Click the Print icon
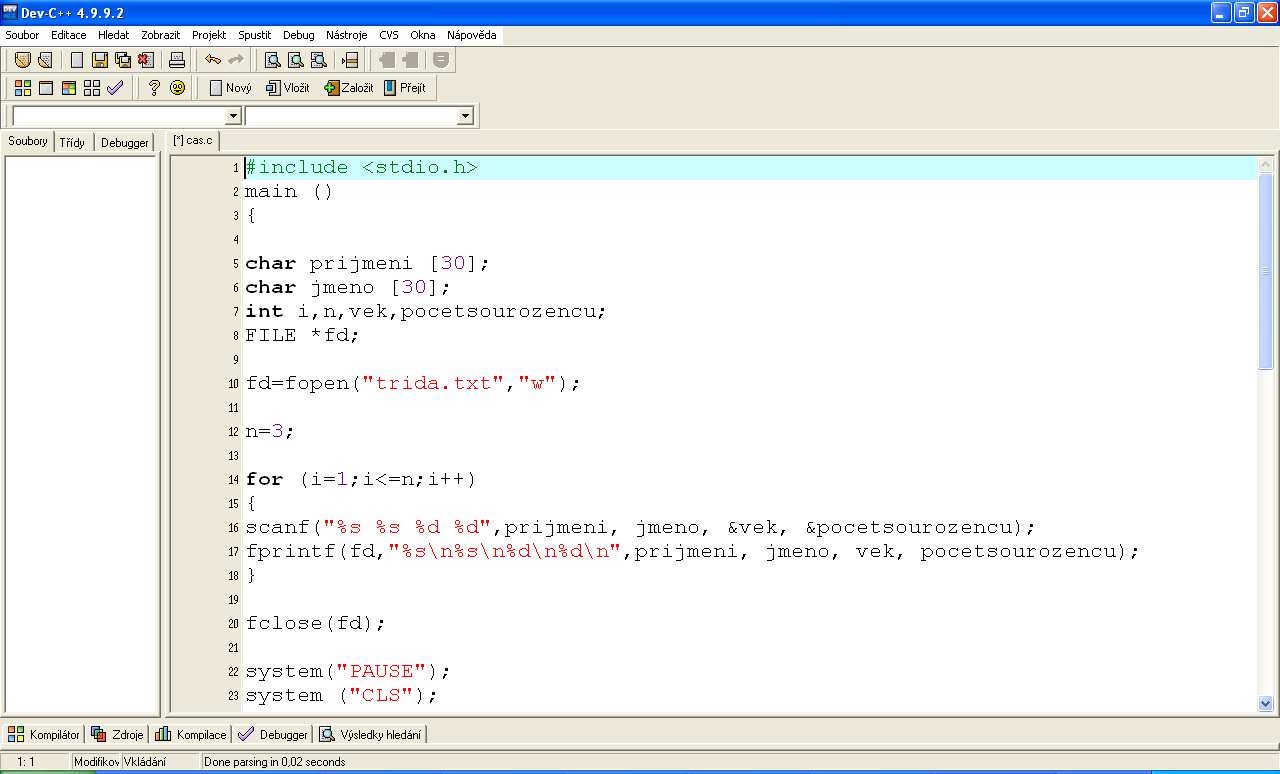This screenshot has height=774, width=1280. tap(176, 60)
